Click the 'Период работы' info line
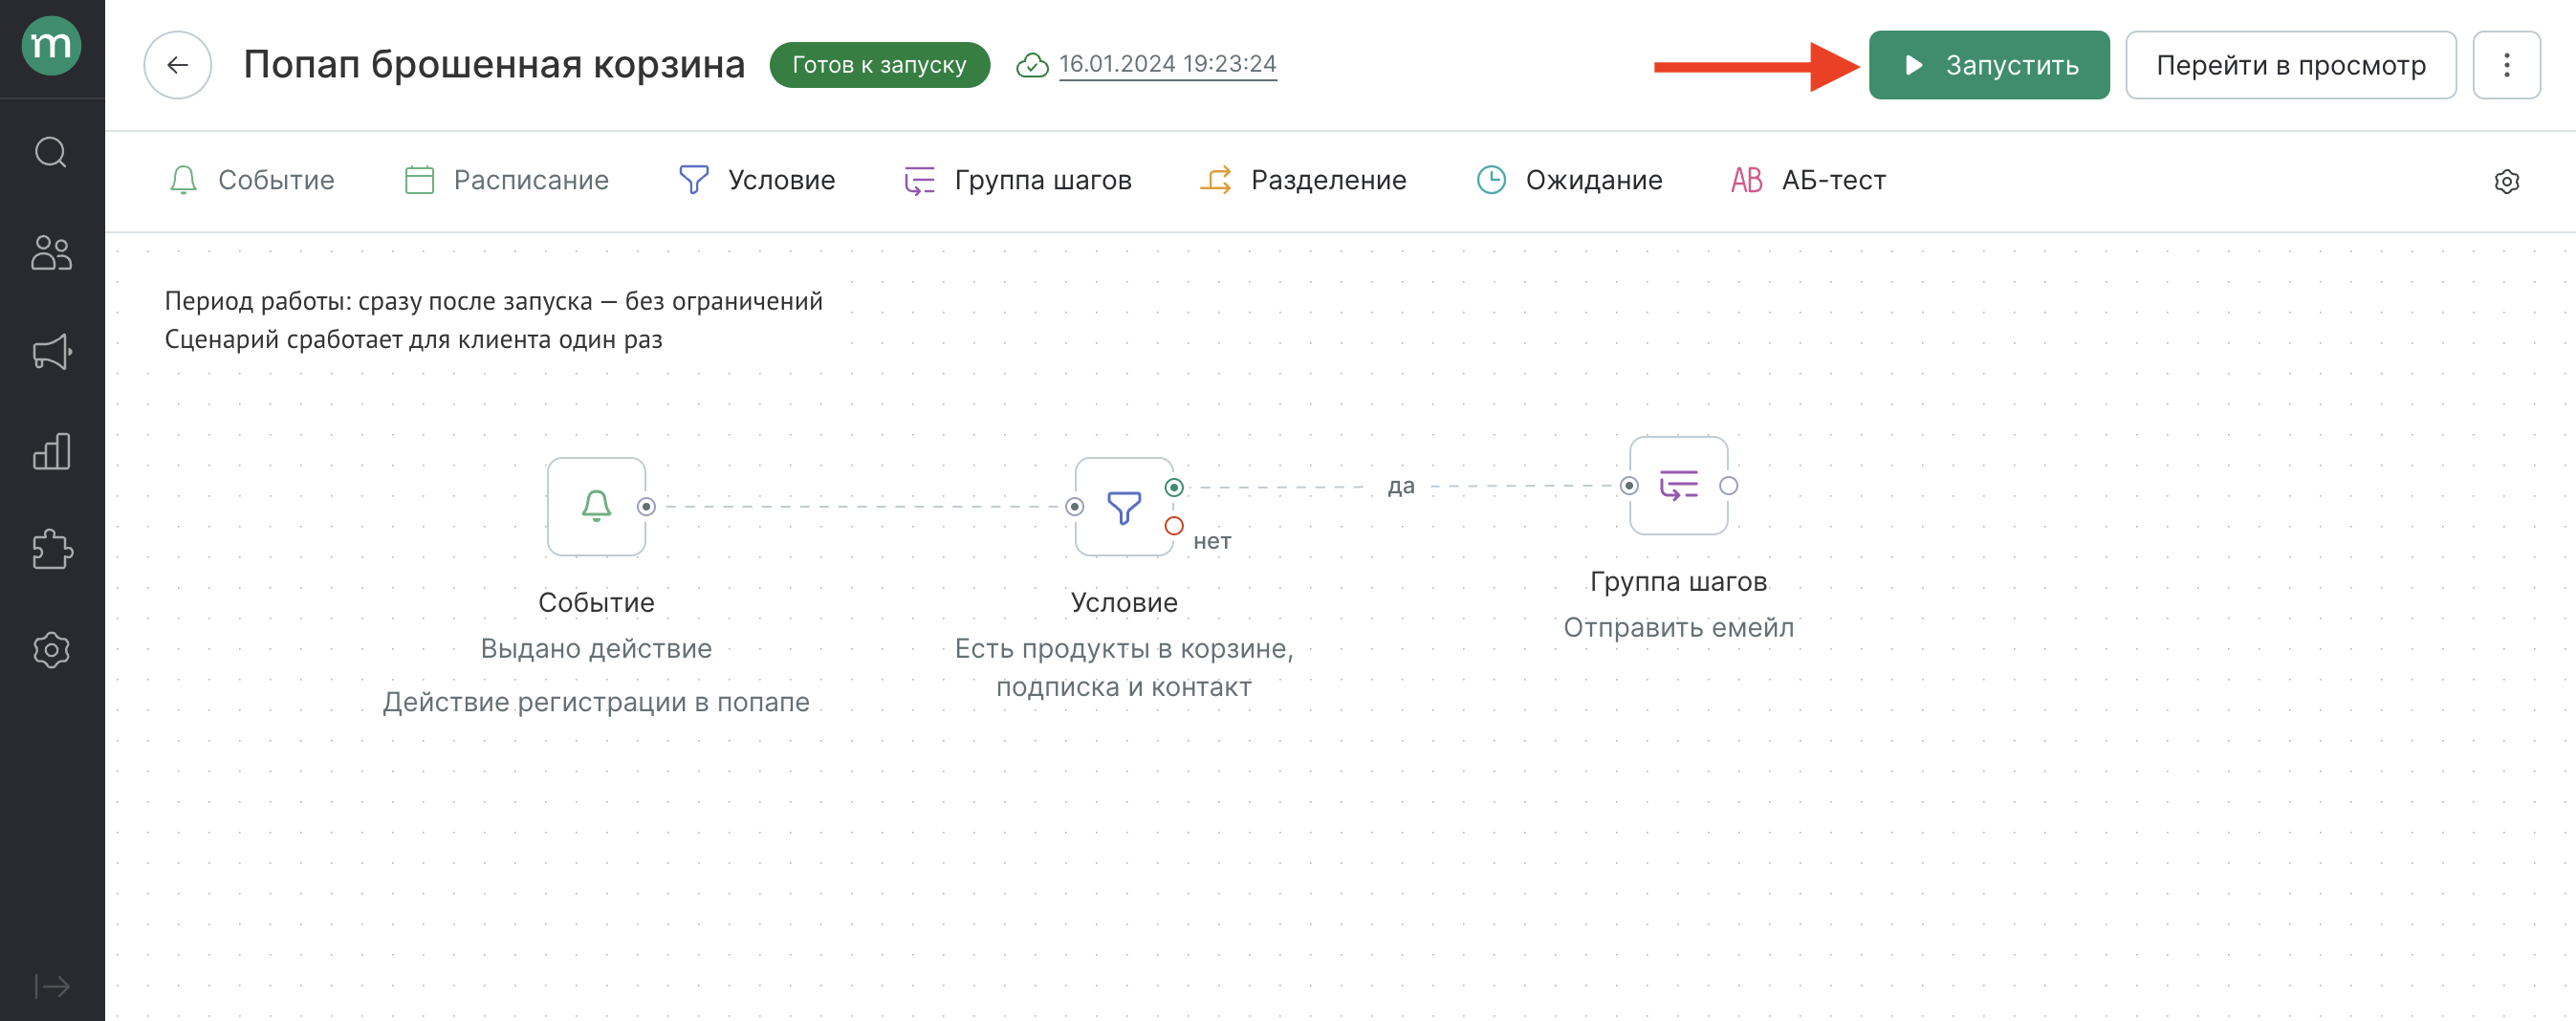Viewport: 2576px width, 1021px height. click(493, 301)
